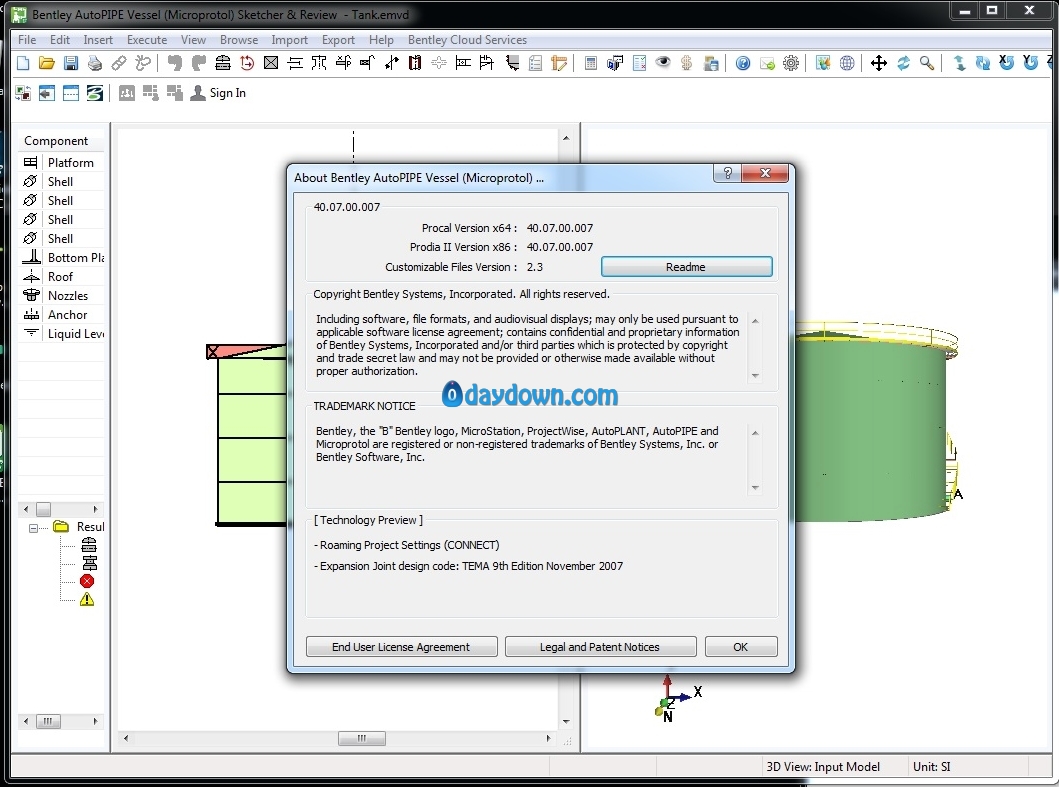The image size is (1059, 787).
Task: Click the Unit: SI status bar entry
Action: click(x=932, y=767)
